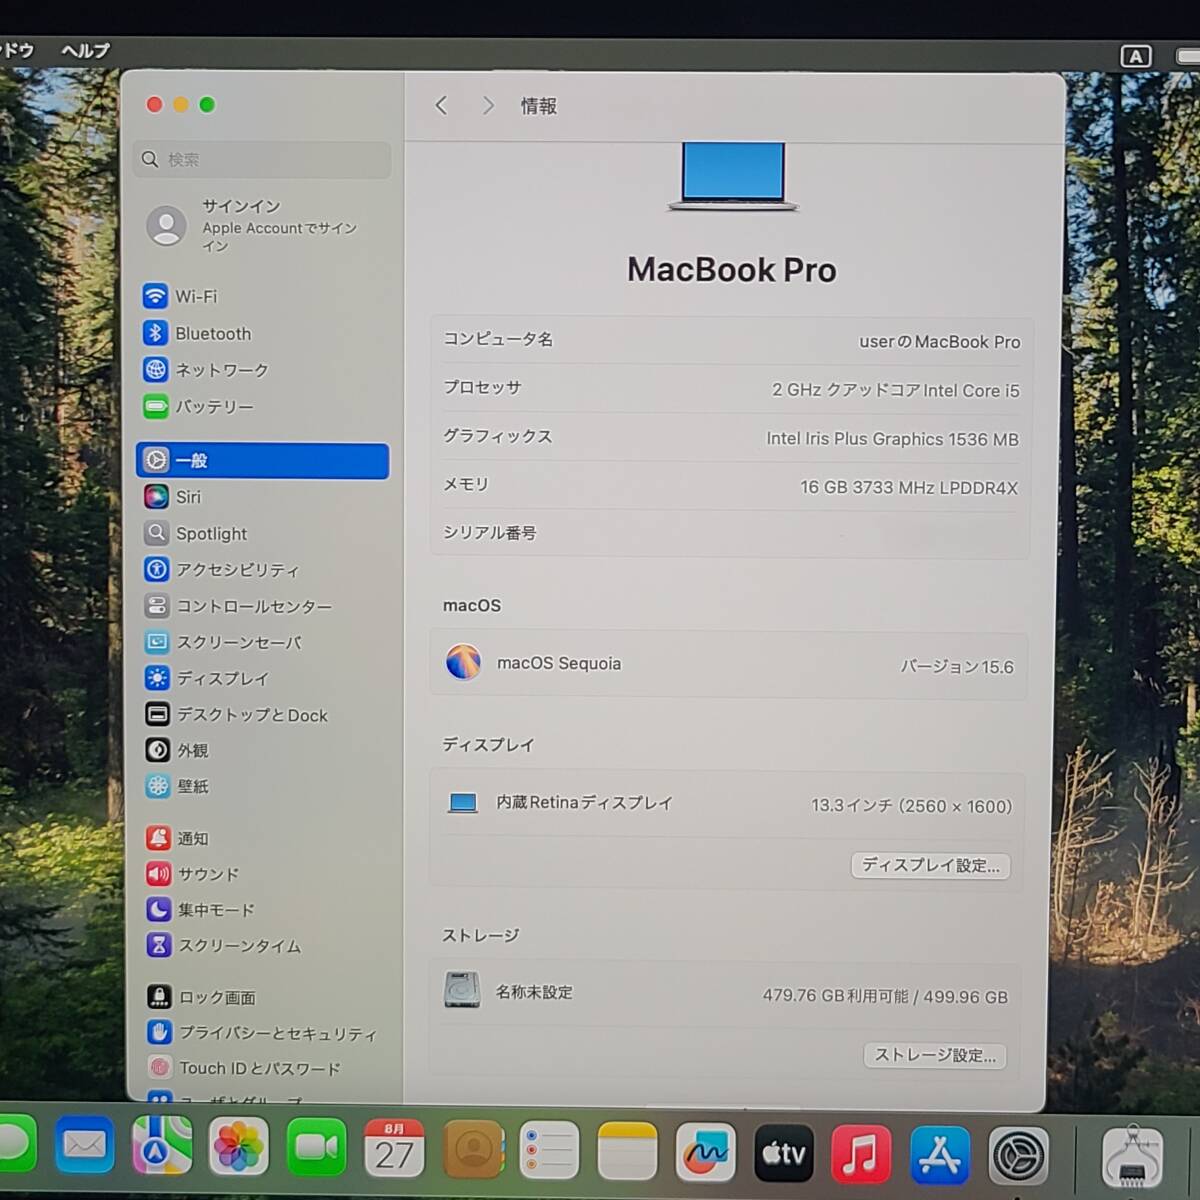Launch Mail from the Dock
The height and width of the screenshot is (1200, 1200).
pyautogui.click(x=85, y=1145)
